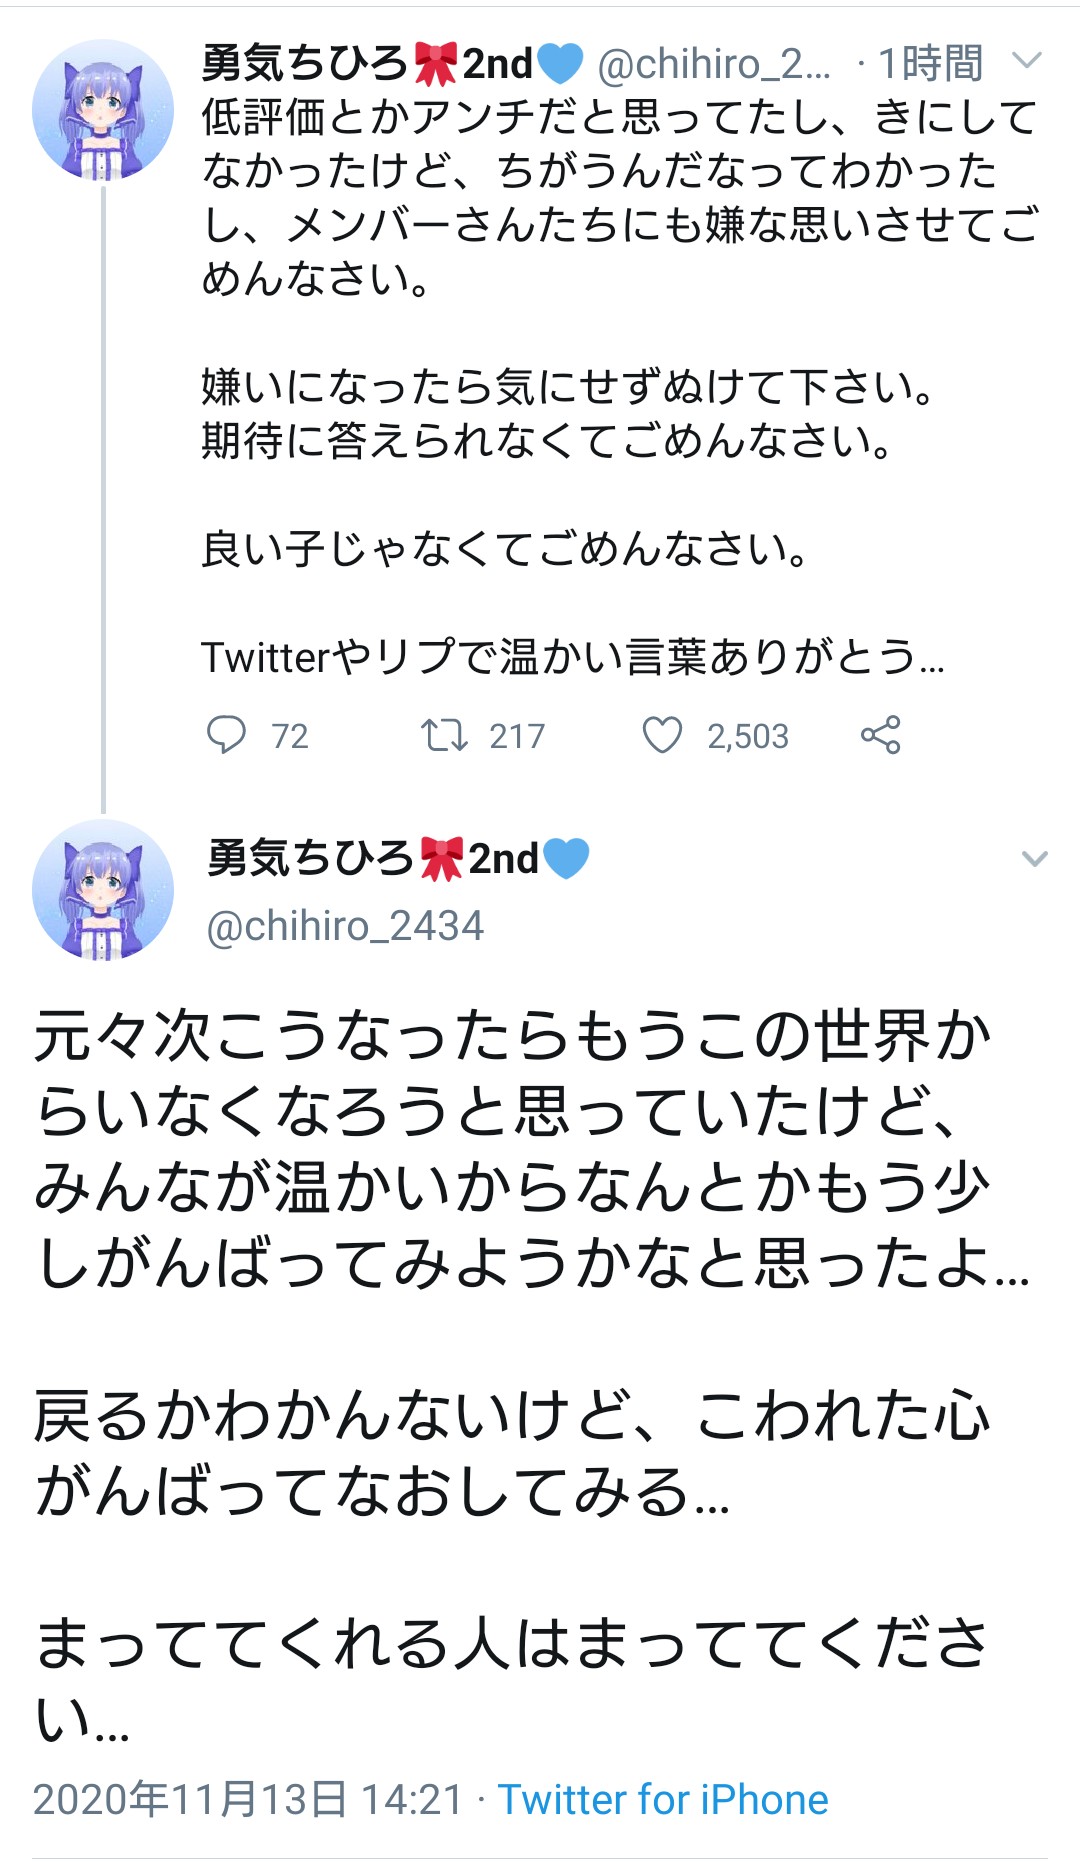Tap the share icon on the first tweet
Image resolution: width=1080 pixels, height=1864 pixels.
coord(880,735)
